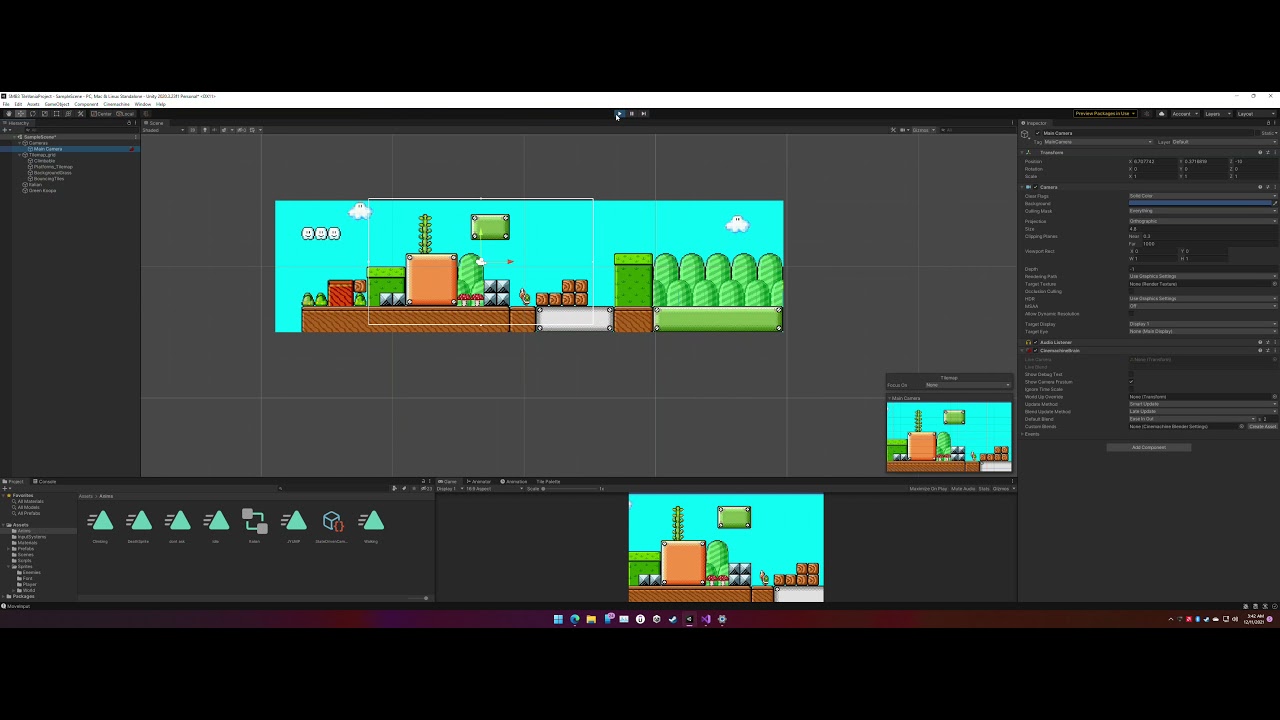Viewport: 1280px width, 720px height.
Task: Click Mute Audio in Game view
Action: coord(962,489)
